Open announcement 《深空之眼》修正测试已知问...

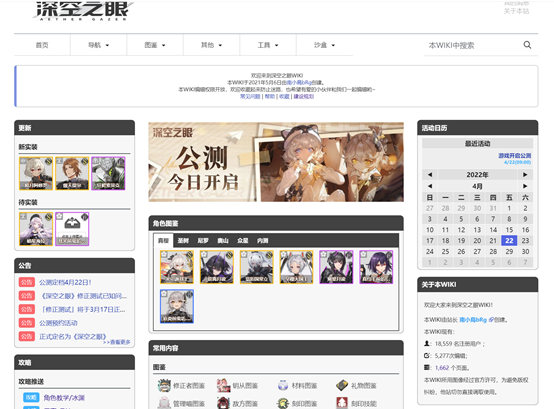tap(83, 296)
